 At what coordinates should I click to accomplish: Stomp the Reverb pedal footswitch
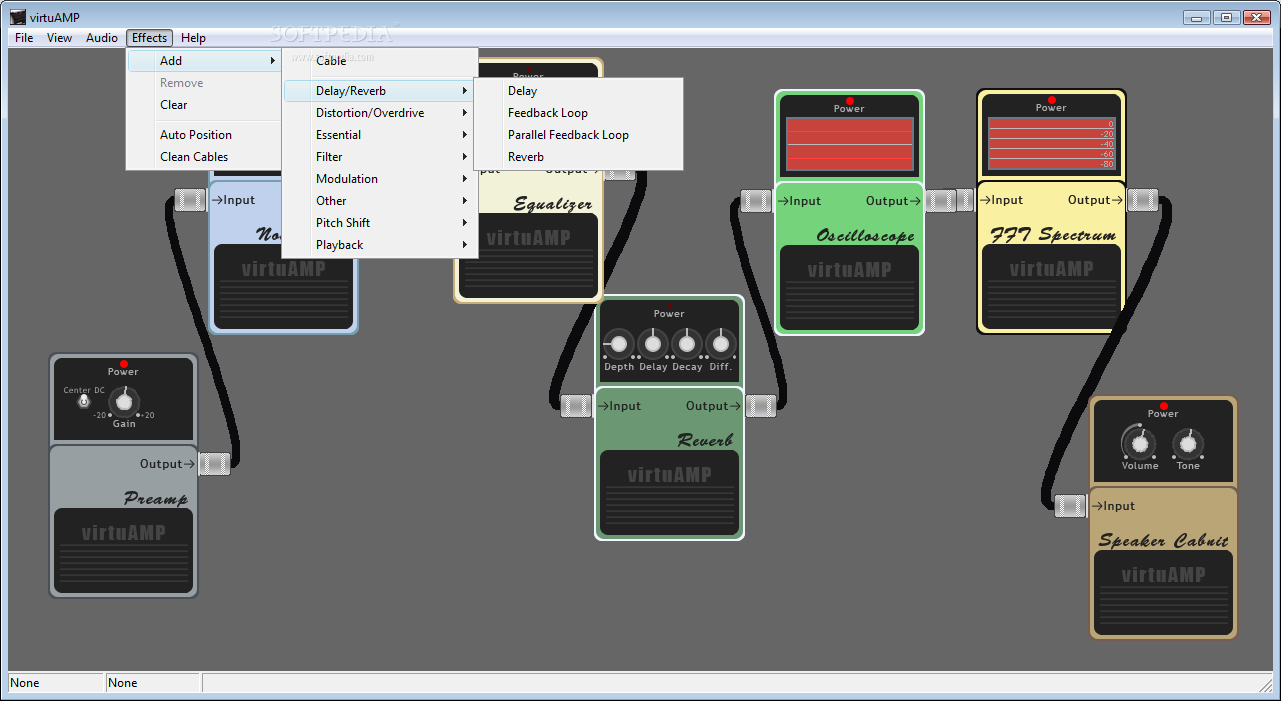[669, 492]
